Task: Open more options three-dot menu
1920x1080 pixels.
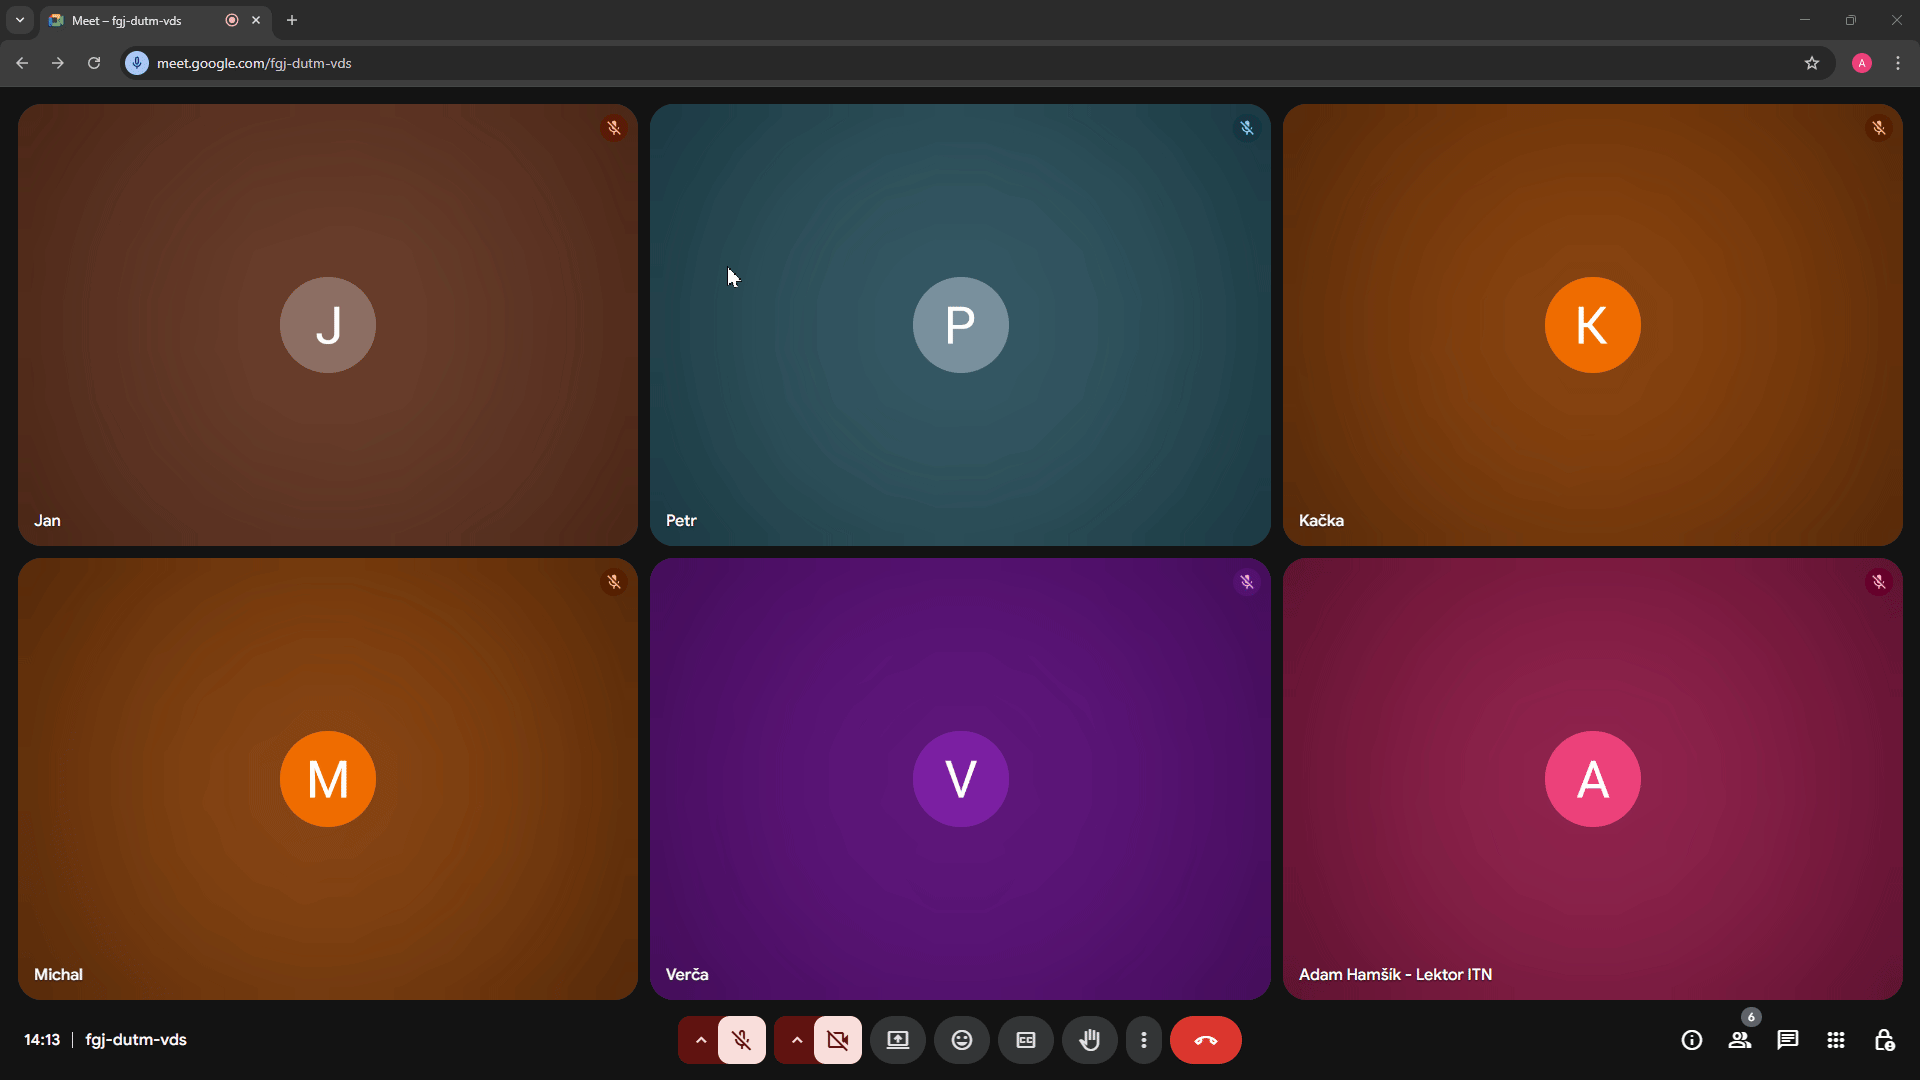Action: click(x=1143, y=1040)
